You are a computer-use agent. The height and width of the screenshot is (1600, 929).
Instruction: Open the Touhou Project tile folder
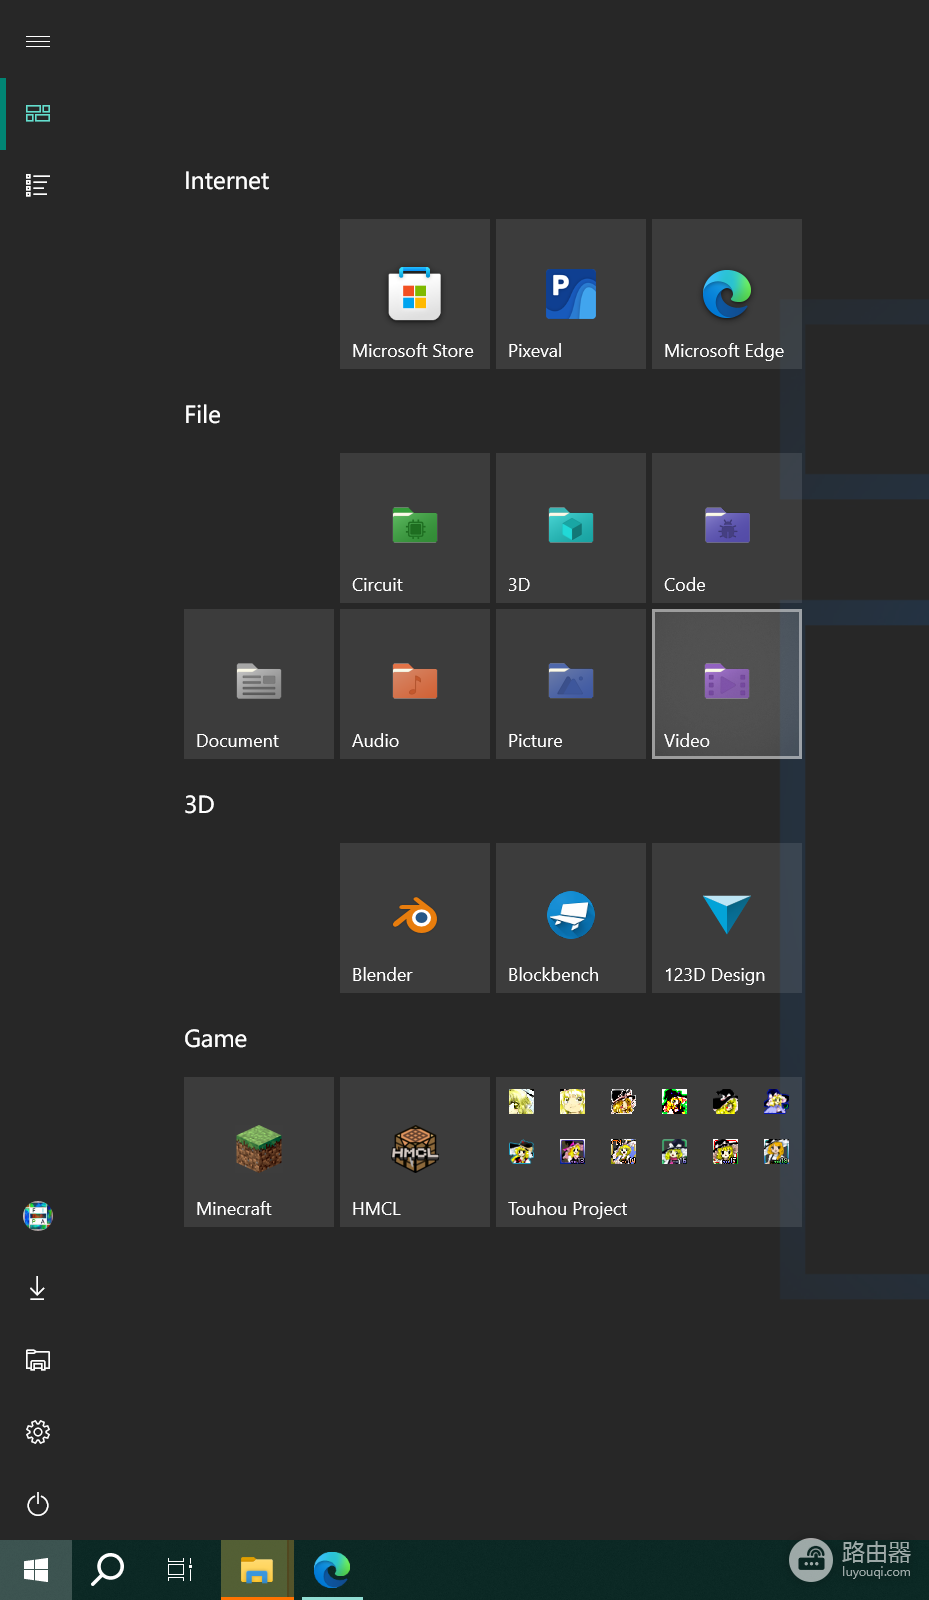(649, 1152)
